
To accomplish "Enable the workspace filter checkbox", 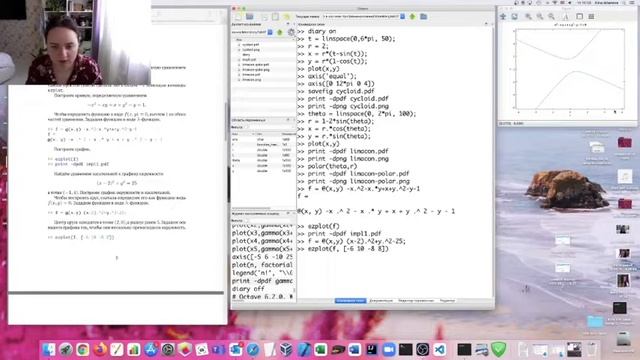I will [246, 127].
